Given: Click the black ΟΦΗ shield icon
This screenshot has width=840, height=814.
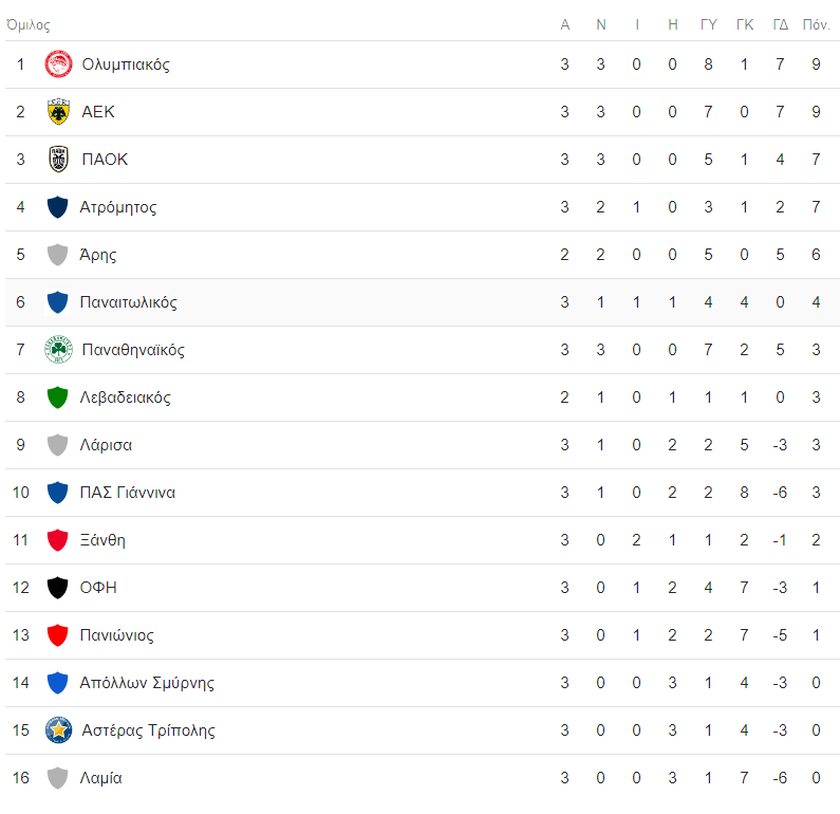Looking at the screenshot, I should pyautogui.click(x=57, y=587).
